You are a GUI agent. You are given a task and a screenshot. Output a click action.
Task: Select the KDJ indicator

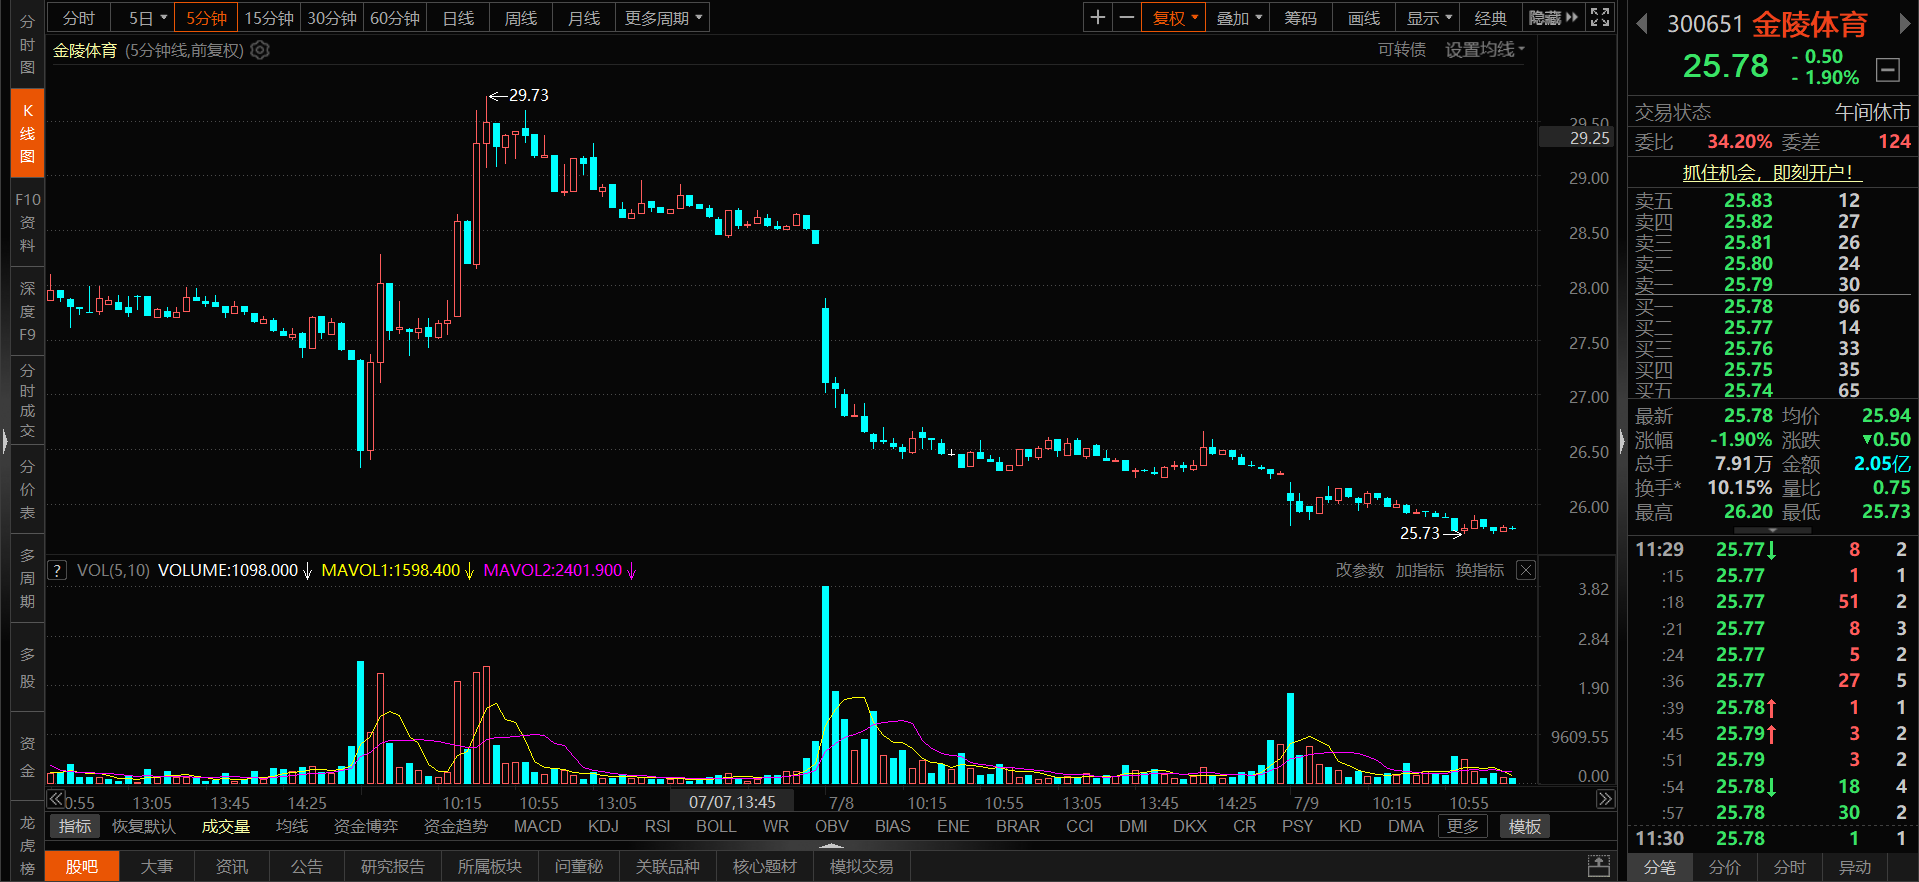point(603,826)
